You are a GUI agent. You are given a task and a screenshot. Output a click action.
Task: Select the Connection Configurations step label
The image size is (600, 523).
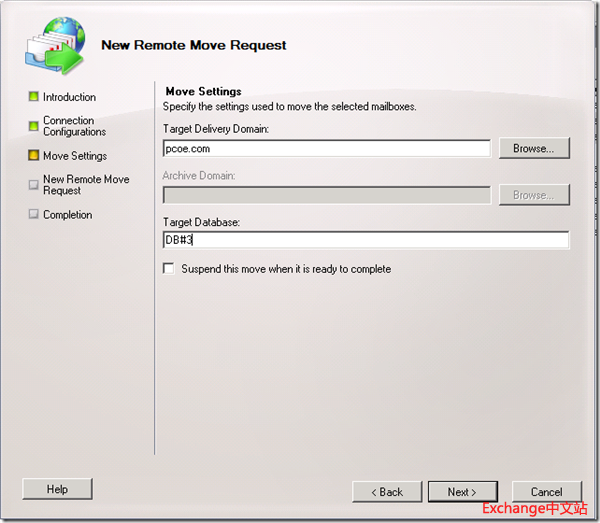tap(74, 126)
